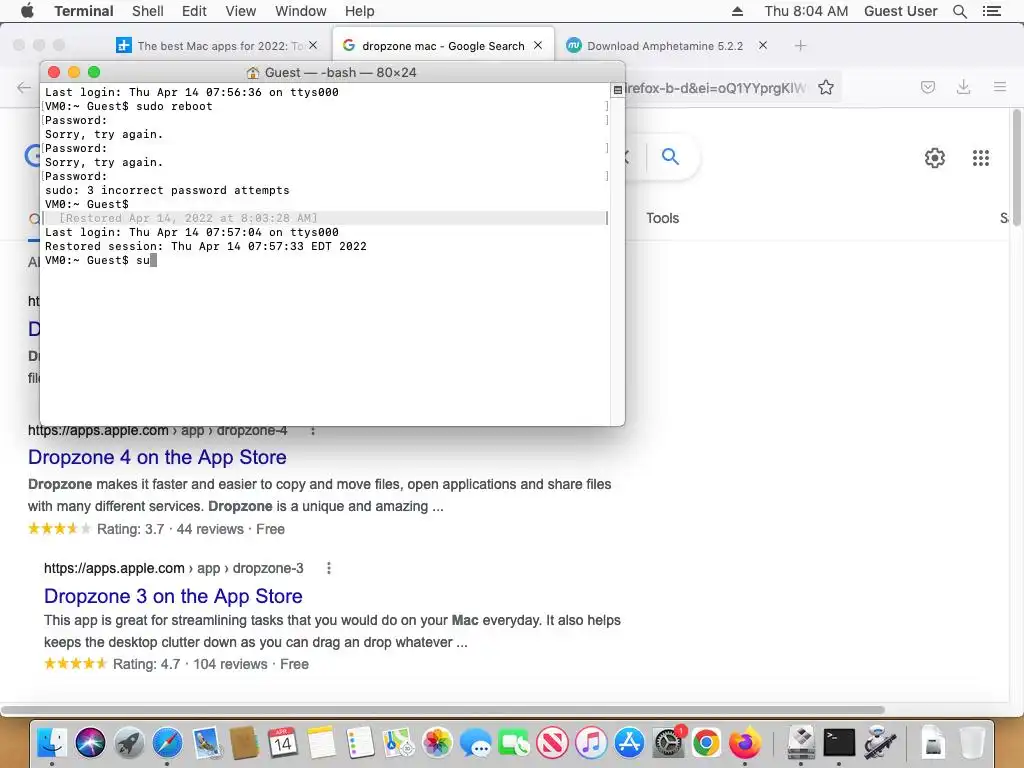
Task: Open Dropzone 3 on the App Store
Action: 173,596
